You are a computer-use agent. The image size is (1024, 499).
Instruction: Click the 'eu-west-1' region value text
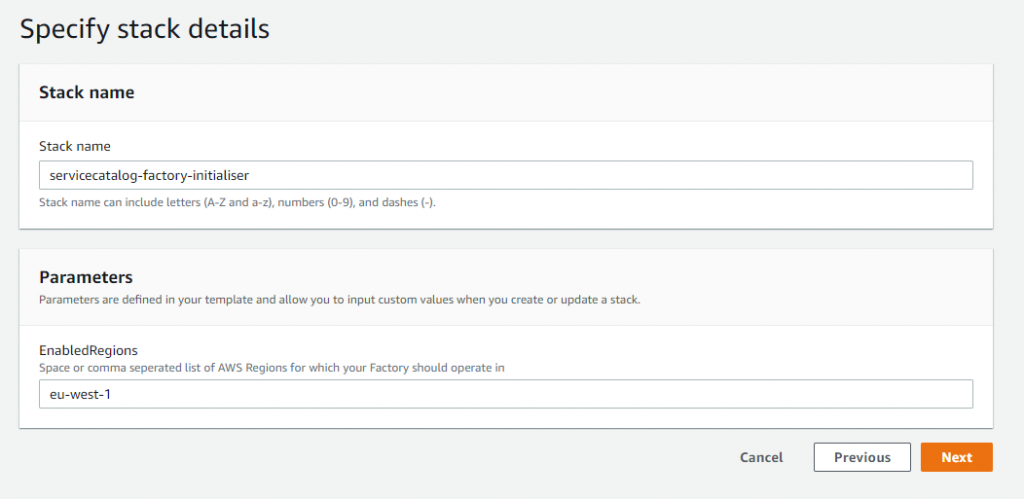76,394
